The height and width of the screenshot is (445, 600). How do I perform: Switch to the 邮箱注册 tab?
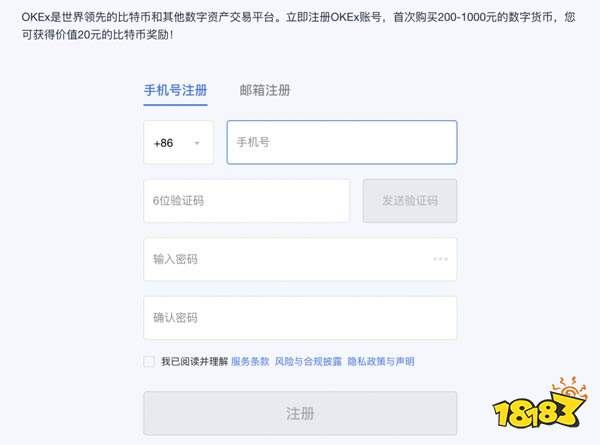(x=265, y=90)
